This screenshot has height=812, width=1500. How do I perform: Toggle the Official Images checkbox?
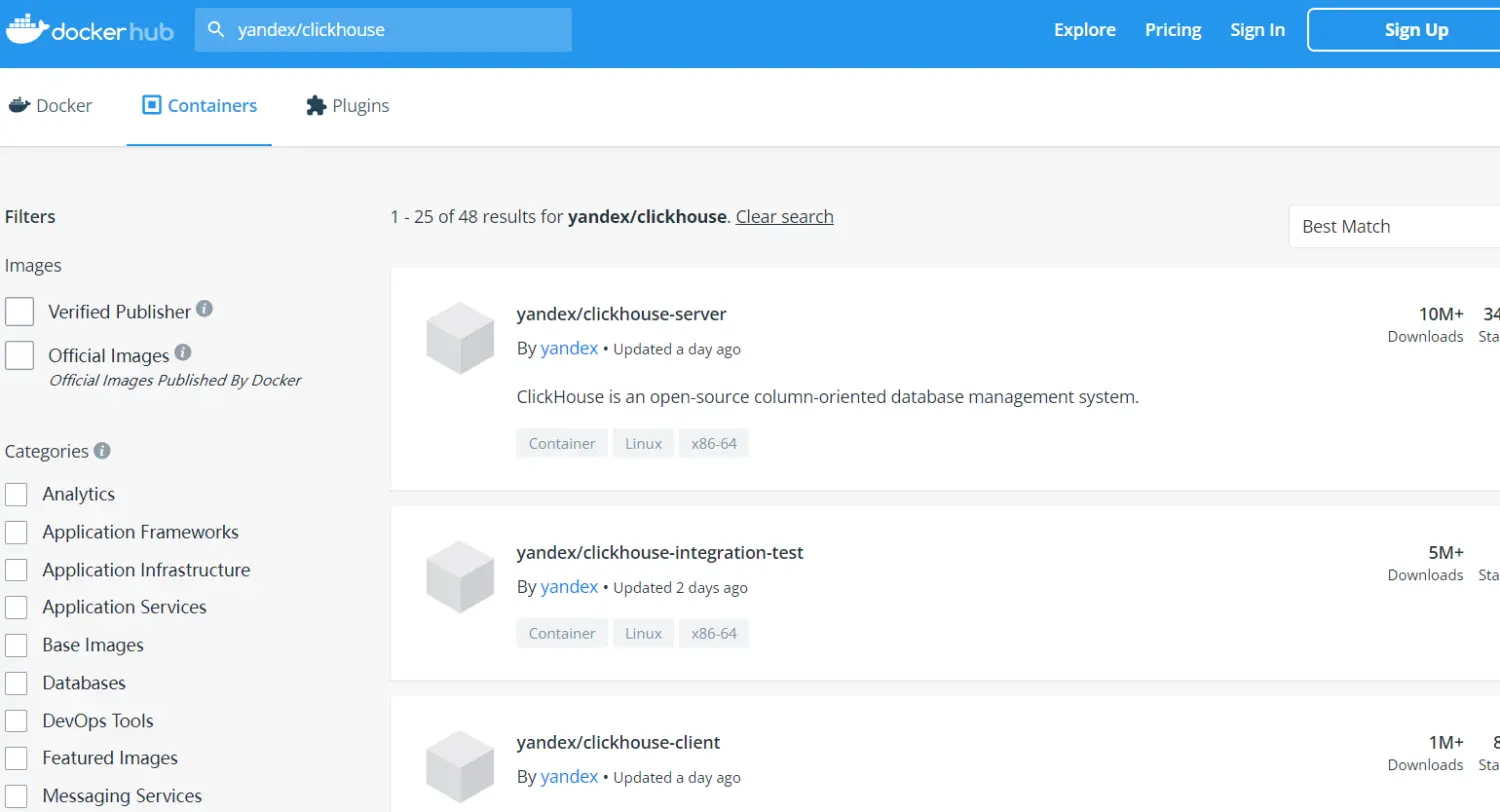coord(20,355)
